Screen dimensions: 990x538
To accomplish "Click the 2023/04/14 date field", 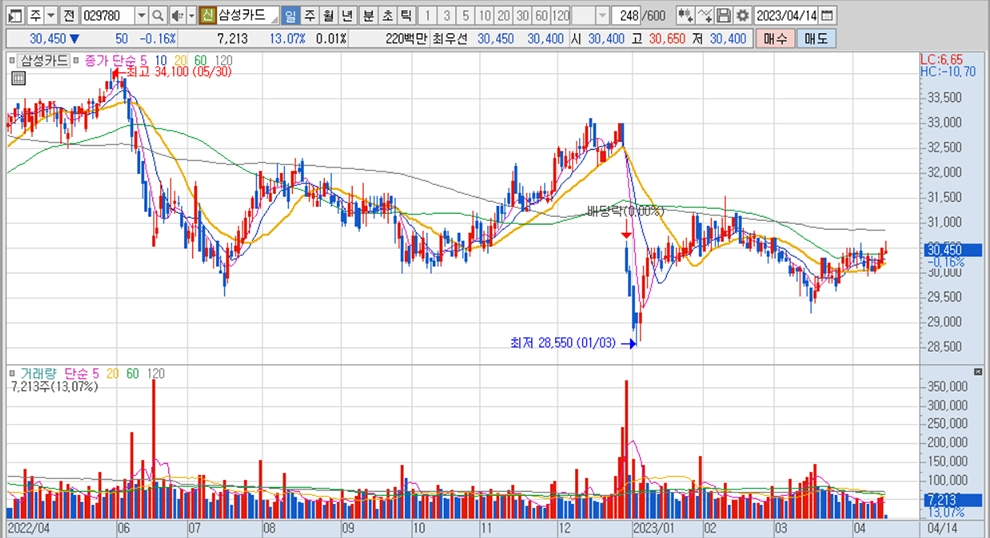I will [785, 16].
